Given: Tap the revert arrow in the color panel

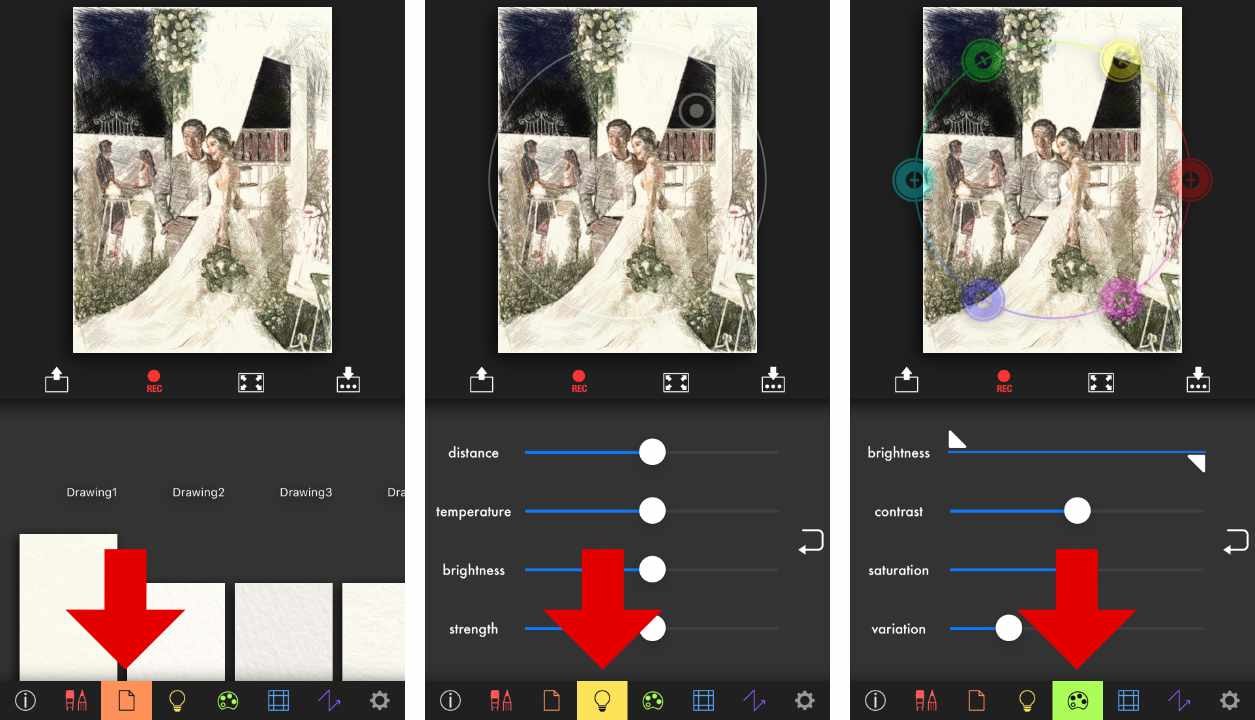Looking at the screenshot, I should (x=1236, y=541).
